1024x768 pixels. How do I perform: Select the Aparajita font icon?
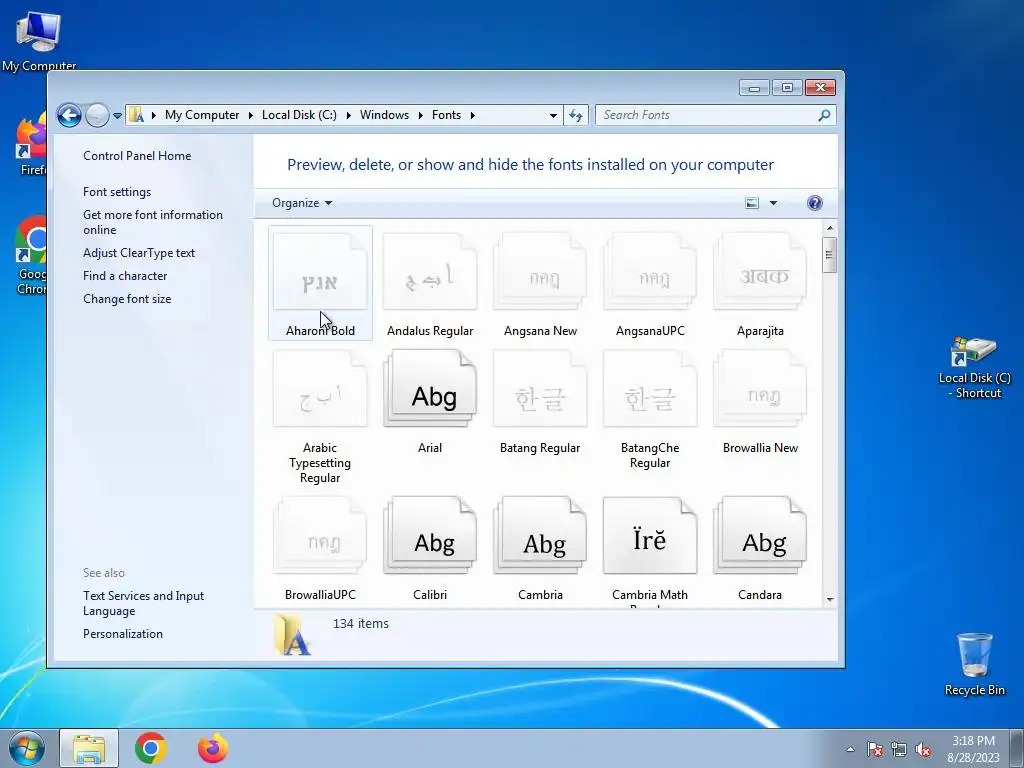click(760, 272)
